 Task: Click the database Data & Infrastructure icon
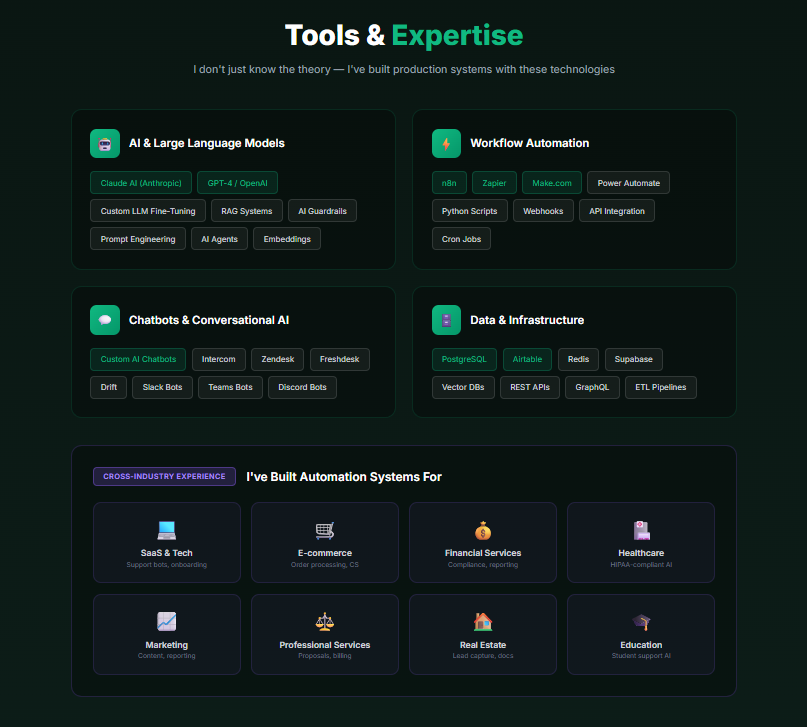446,320
